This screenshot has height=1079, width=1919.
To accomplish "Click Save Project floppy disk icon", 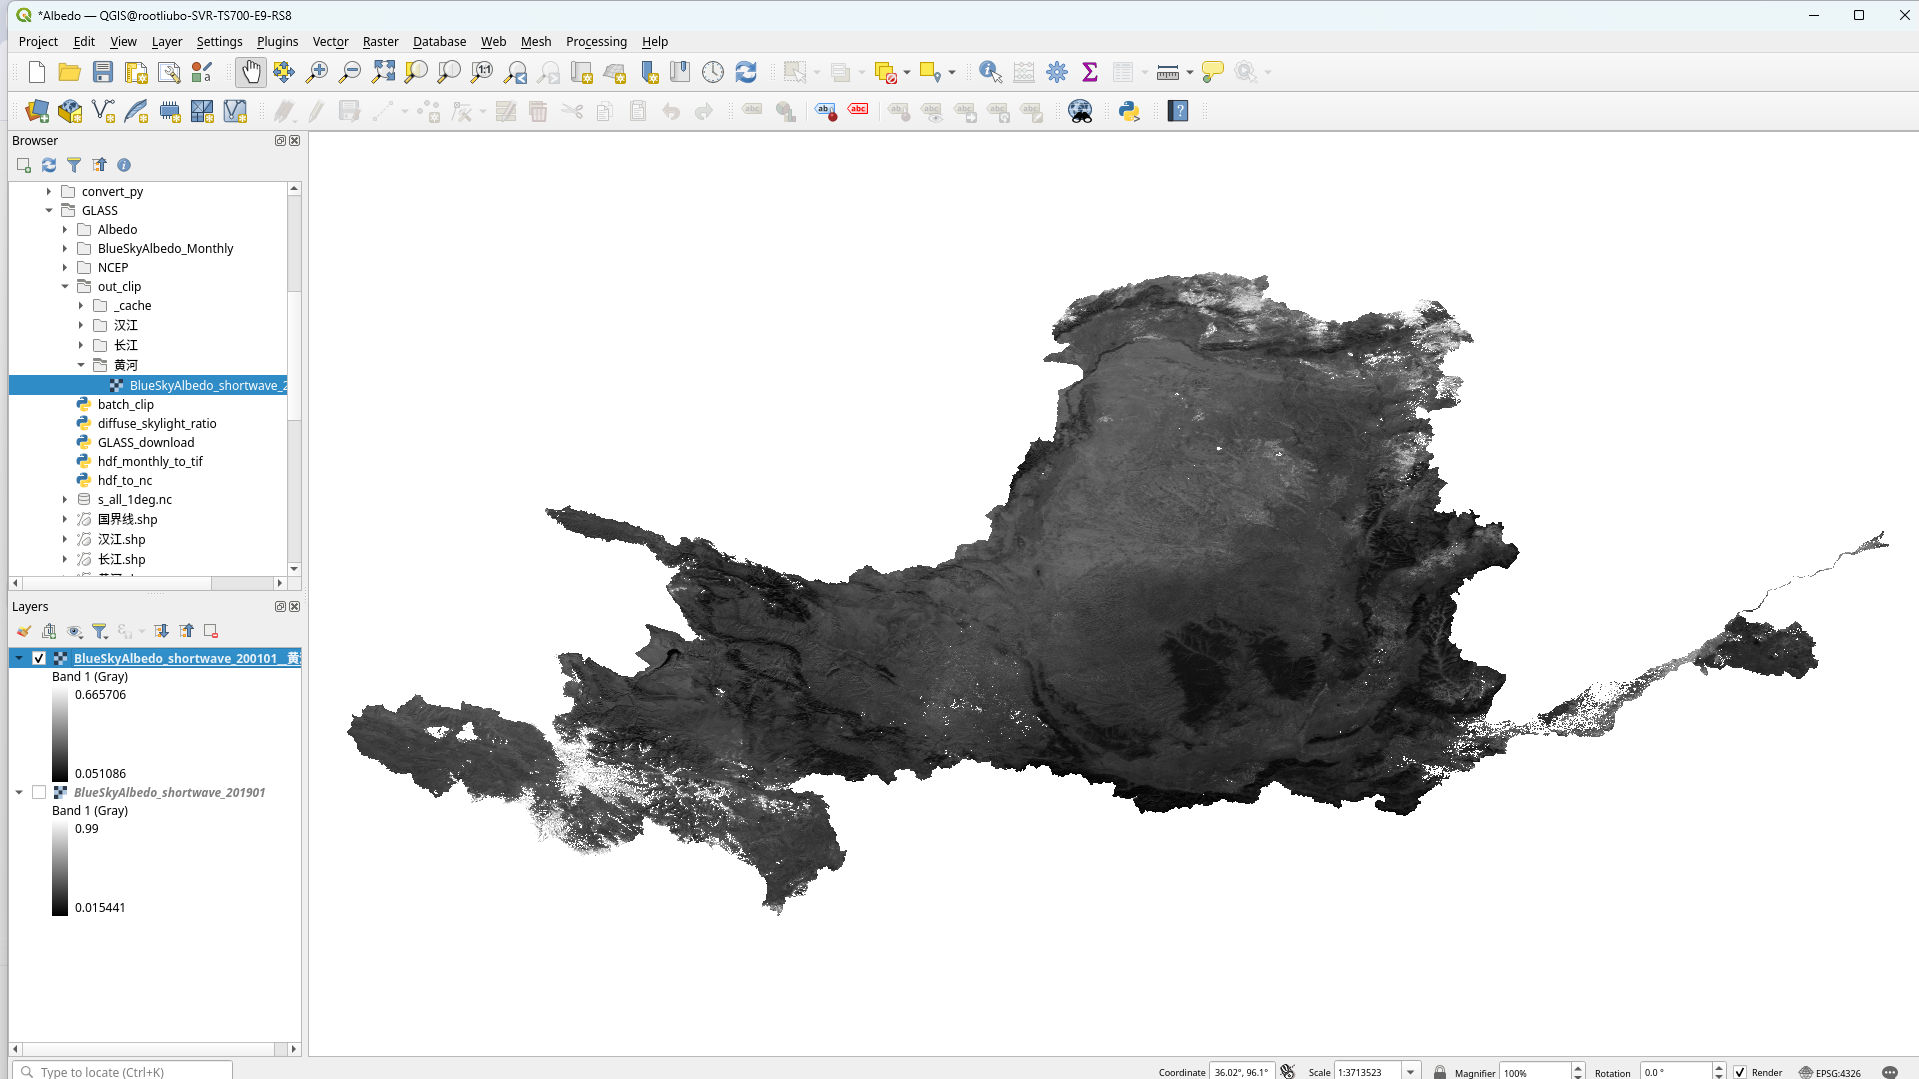I will pyautogui.click(x=103, y=72).
